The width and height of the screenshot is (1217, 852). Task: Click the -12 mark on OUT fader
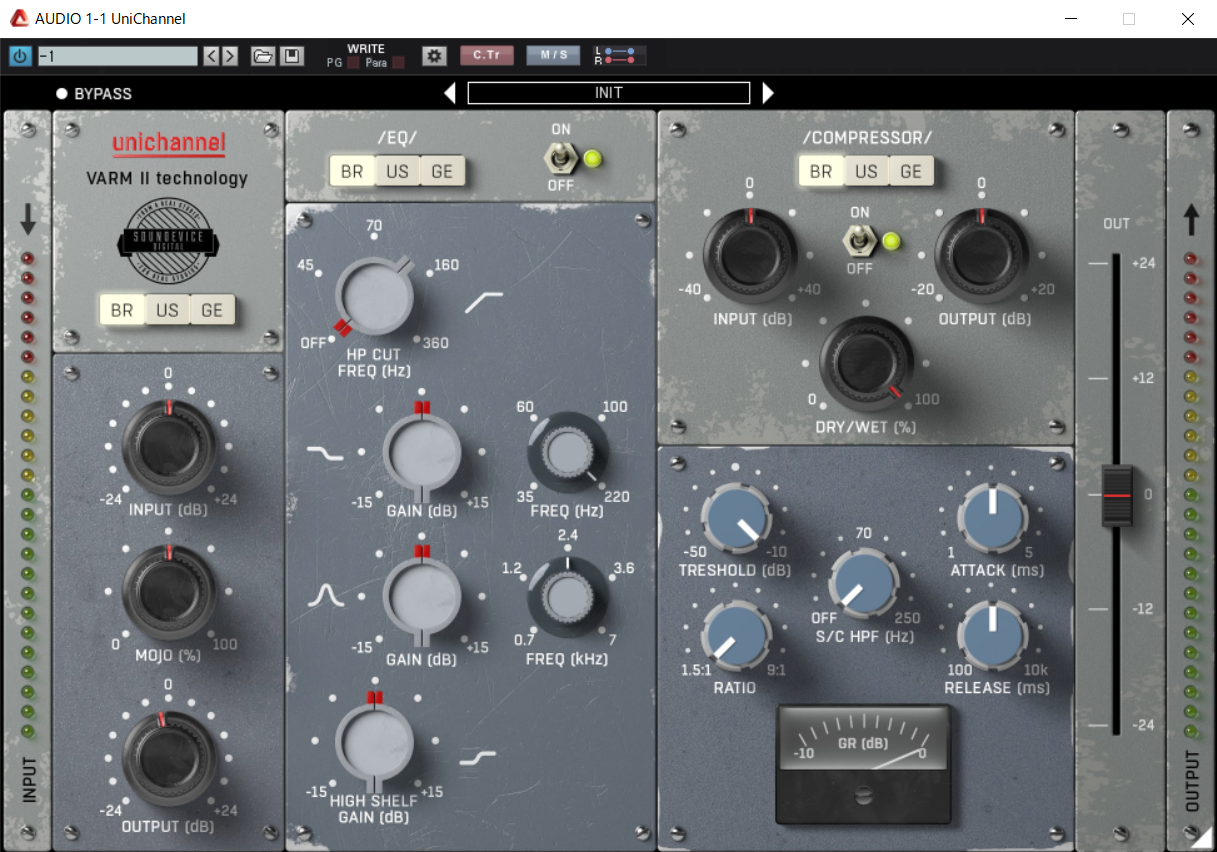1143,609
